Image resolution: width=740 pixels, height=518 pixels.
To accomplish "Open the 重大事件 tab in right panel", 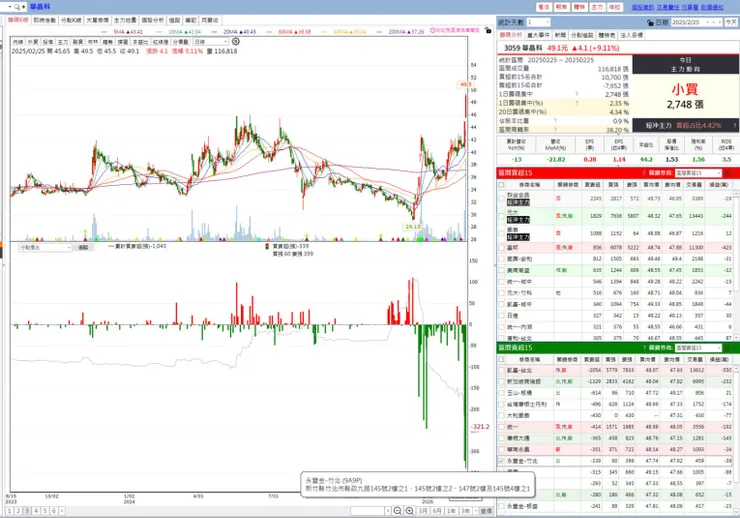I will click(538, 35).
